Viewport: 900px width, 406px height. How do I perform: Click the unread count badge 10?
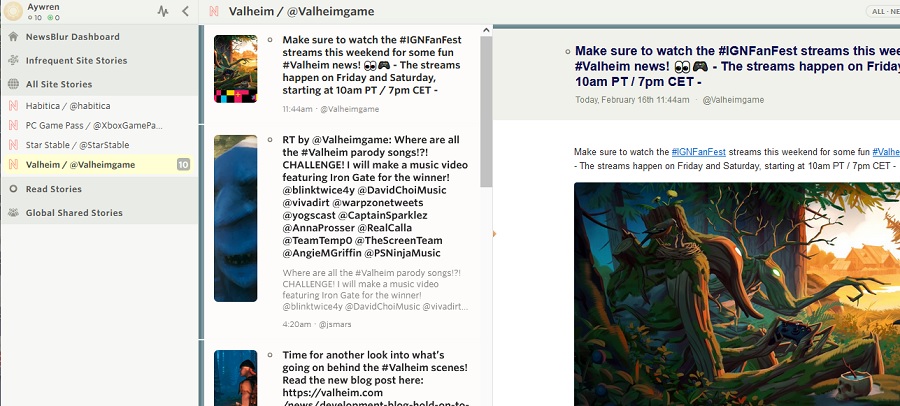coord(183,165)
